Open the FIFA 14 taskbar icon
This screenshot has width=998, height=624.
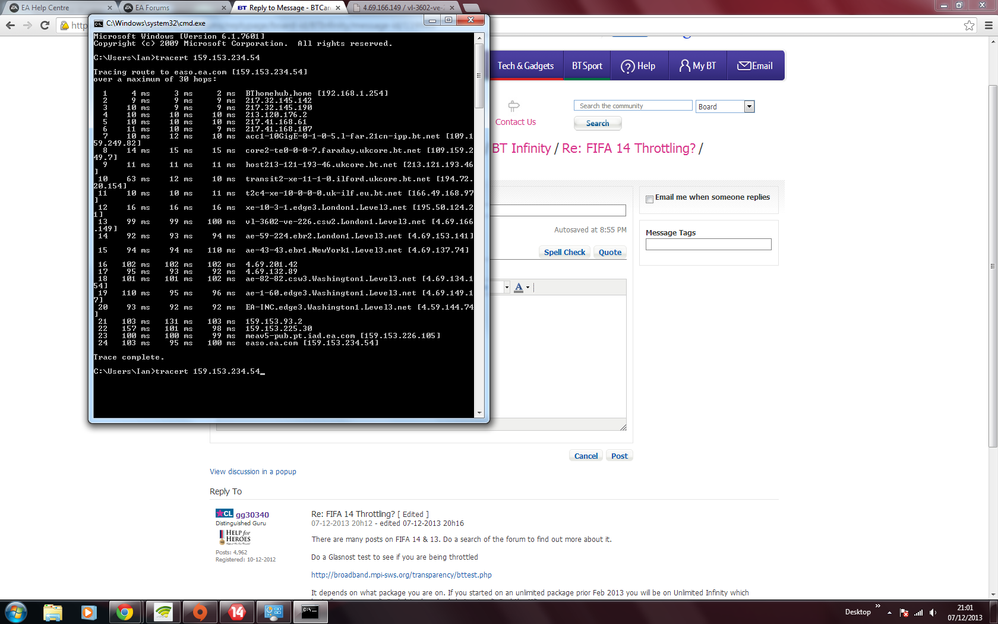coord(237,613)
